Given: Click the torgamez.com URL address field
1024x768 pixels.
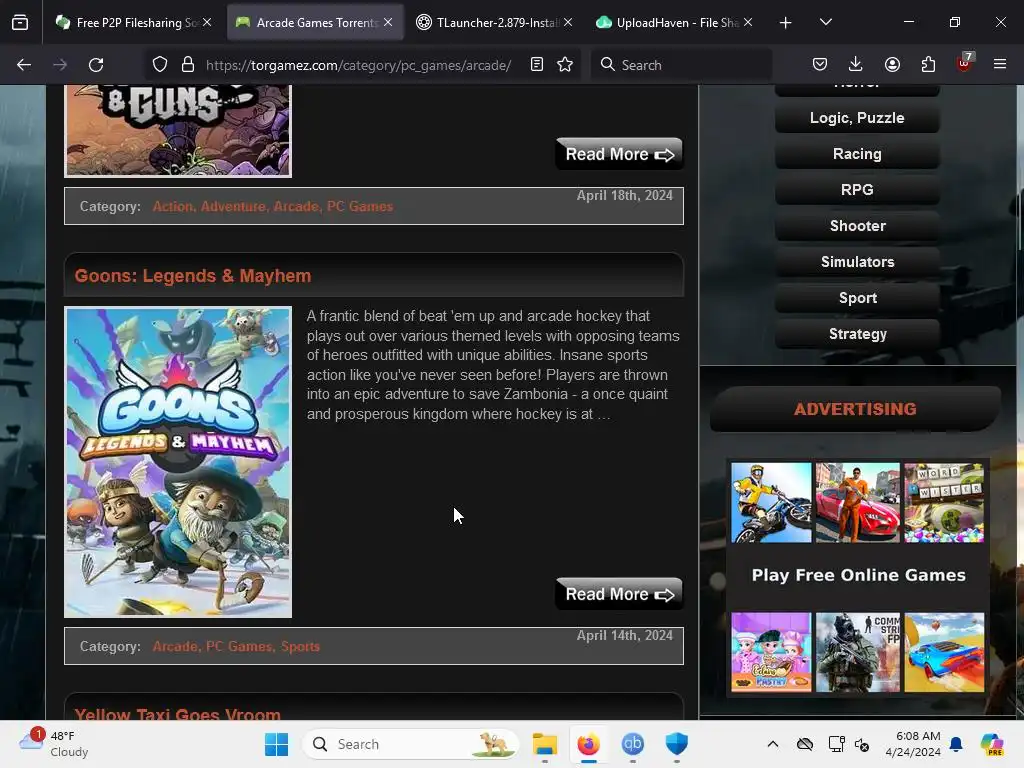Looking at the screenshot, I should (359, 65).
